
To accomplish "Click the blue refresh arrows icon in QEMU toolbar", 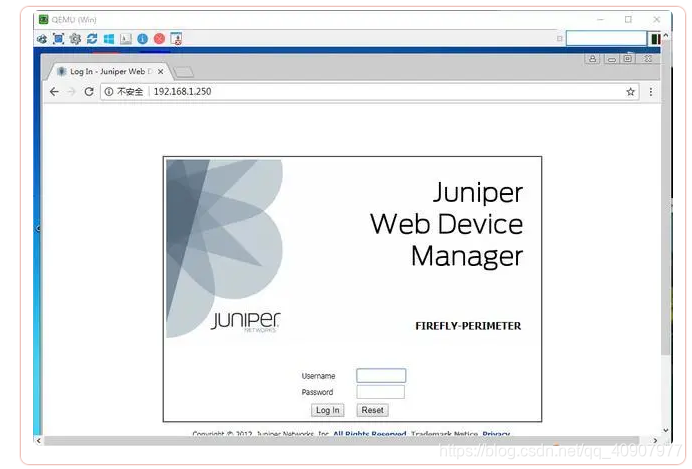I will (92, 39).
